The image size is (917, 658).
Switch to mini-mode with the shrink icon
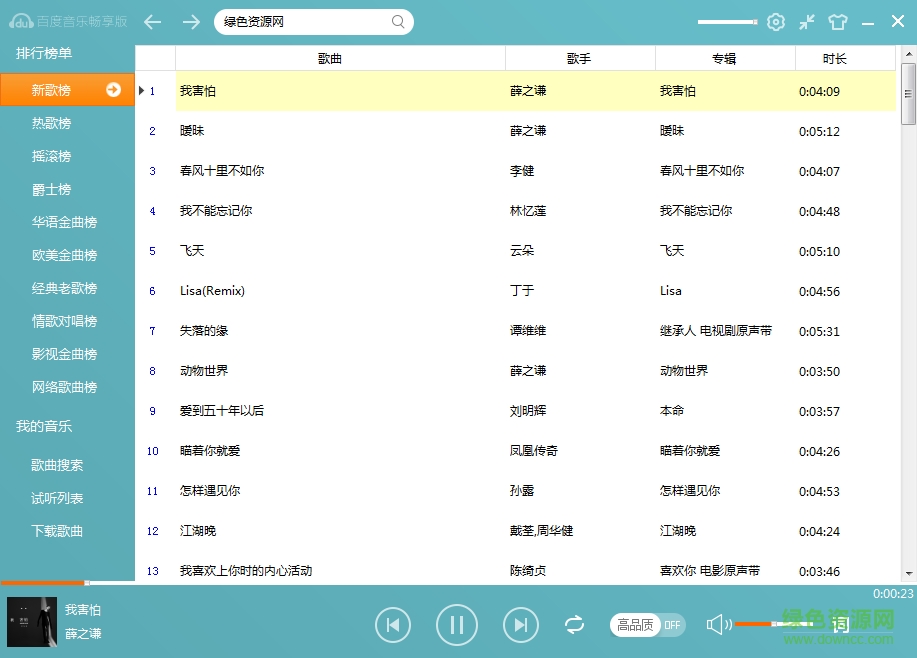click(x=807, y=20)
